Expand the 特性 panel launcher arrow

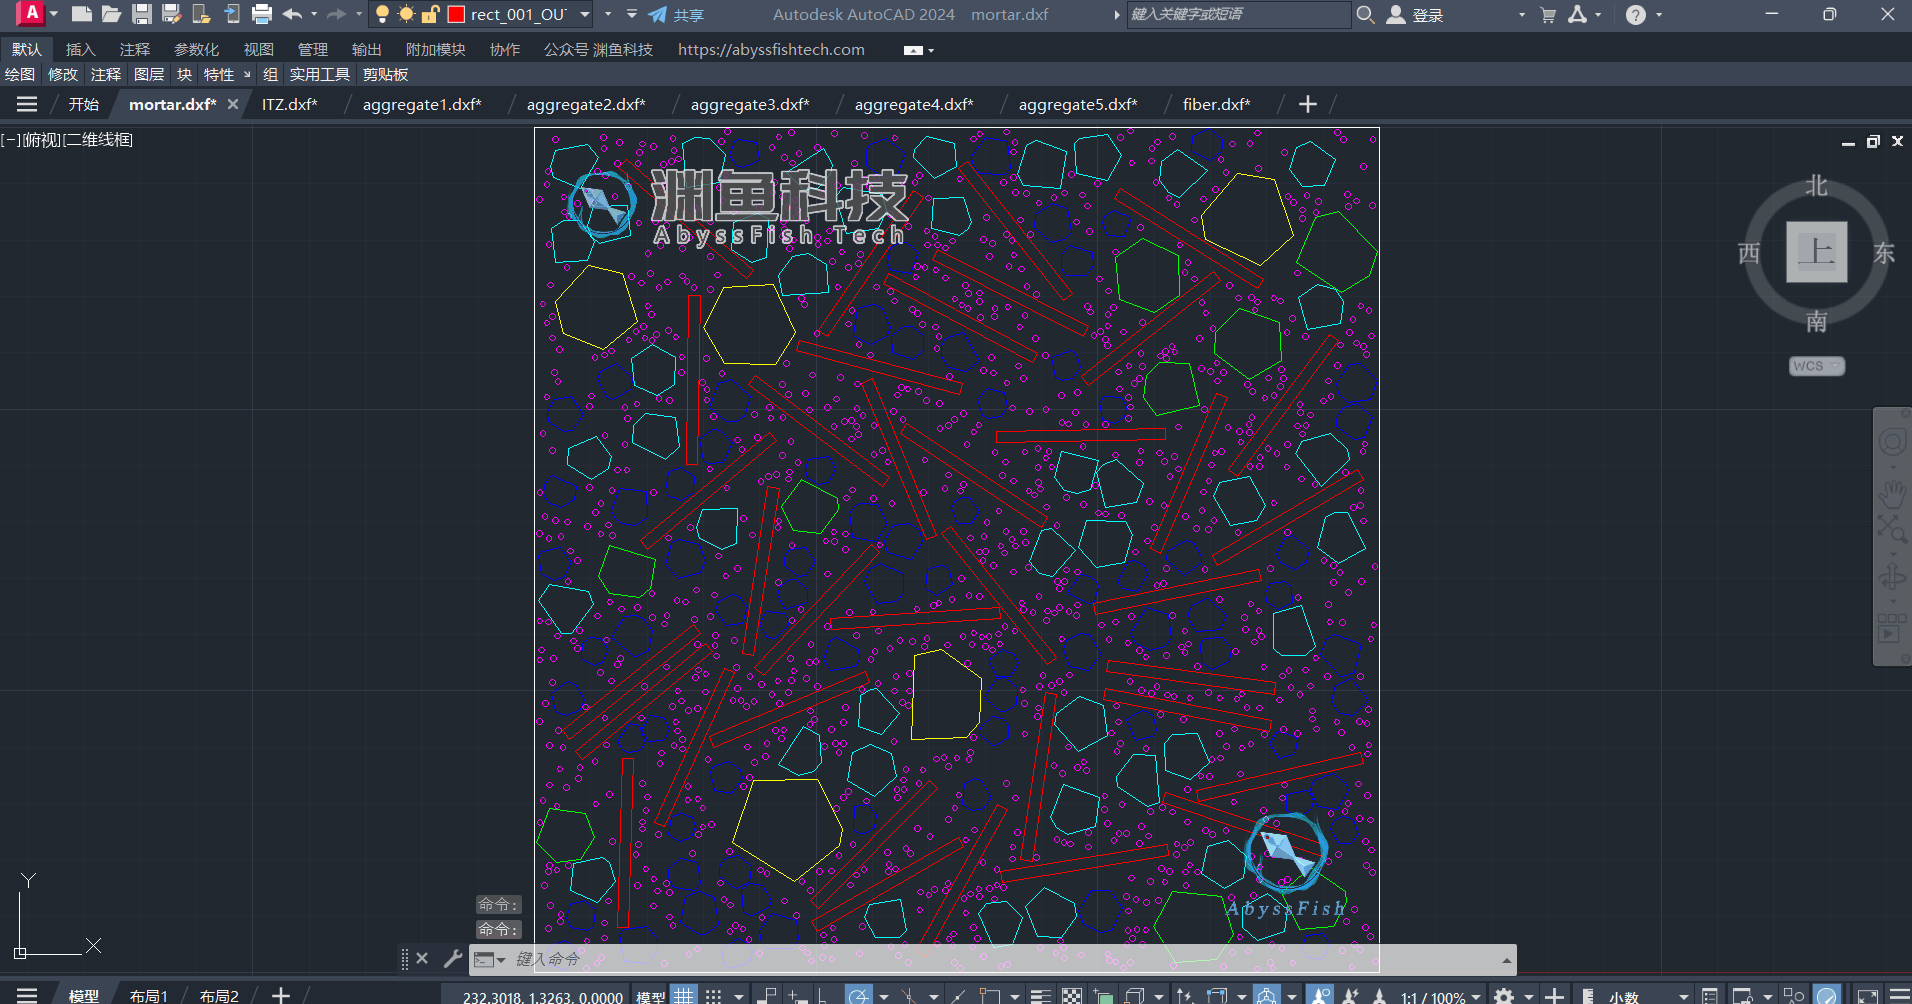[247, 74]
